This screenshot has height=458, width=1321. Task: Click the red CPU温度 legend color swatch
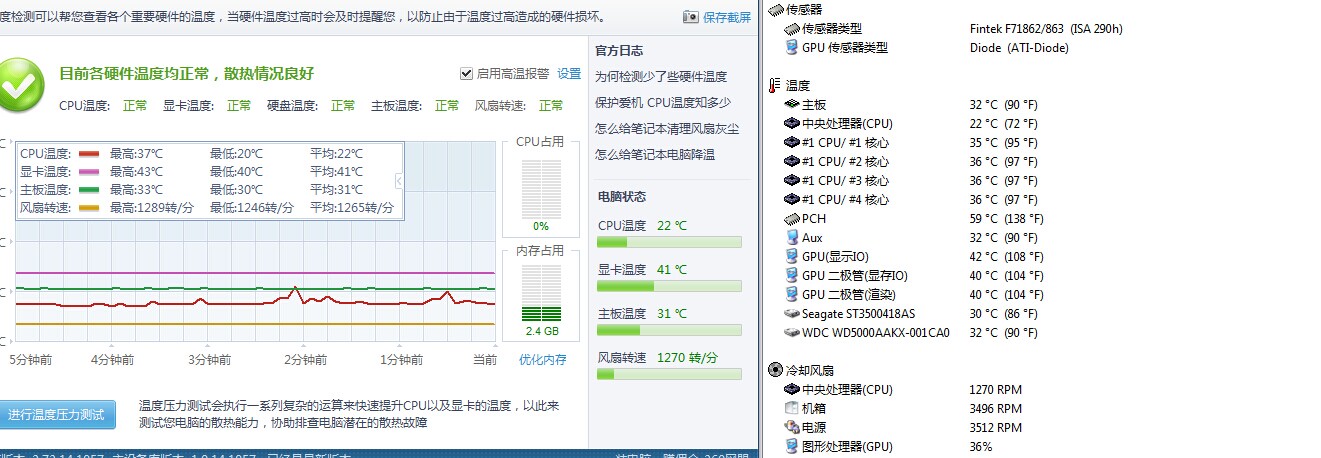pyautogui.click(x=88, y=154)
